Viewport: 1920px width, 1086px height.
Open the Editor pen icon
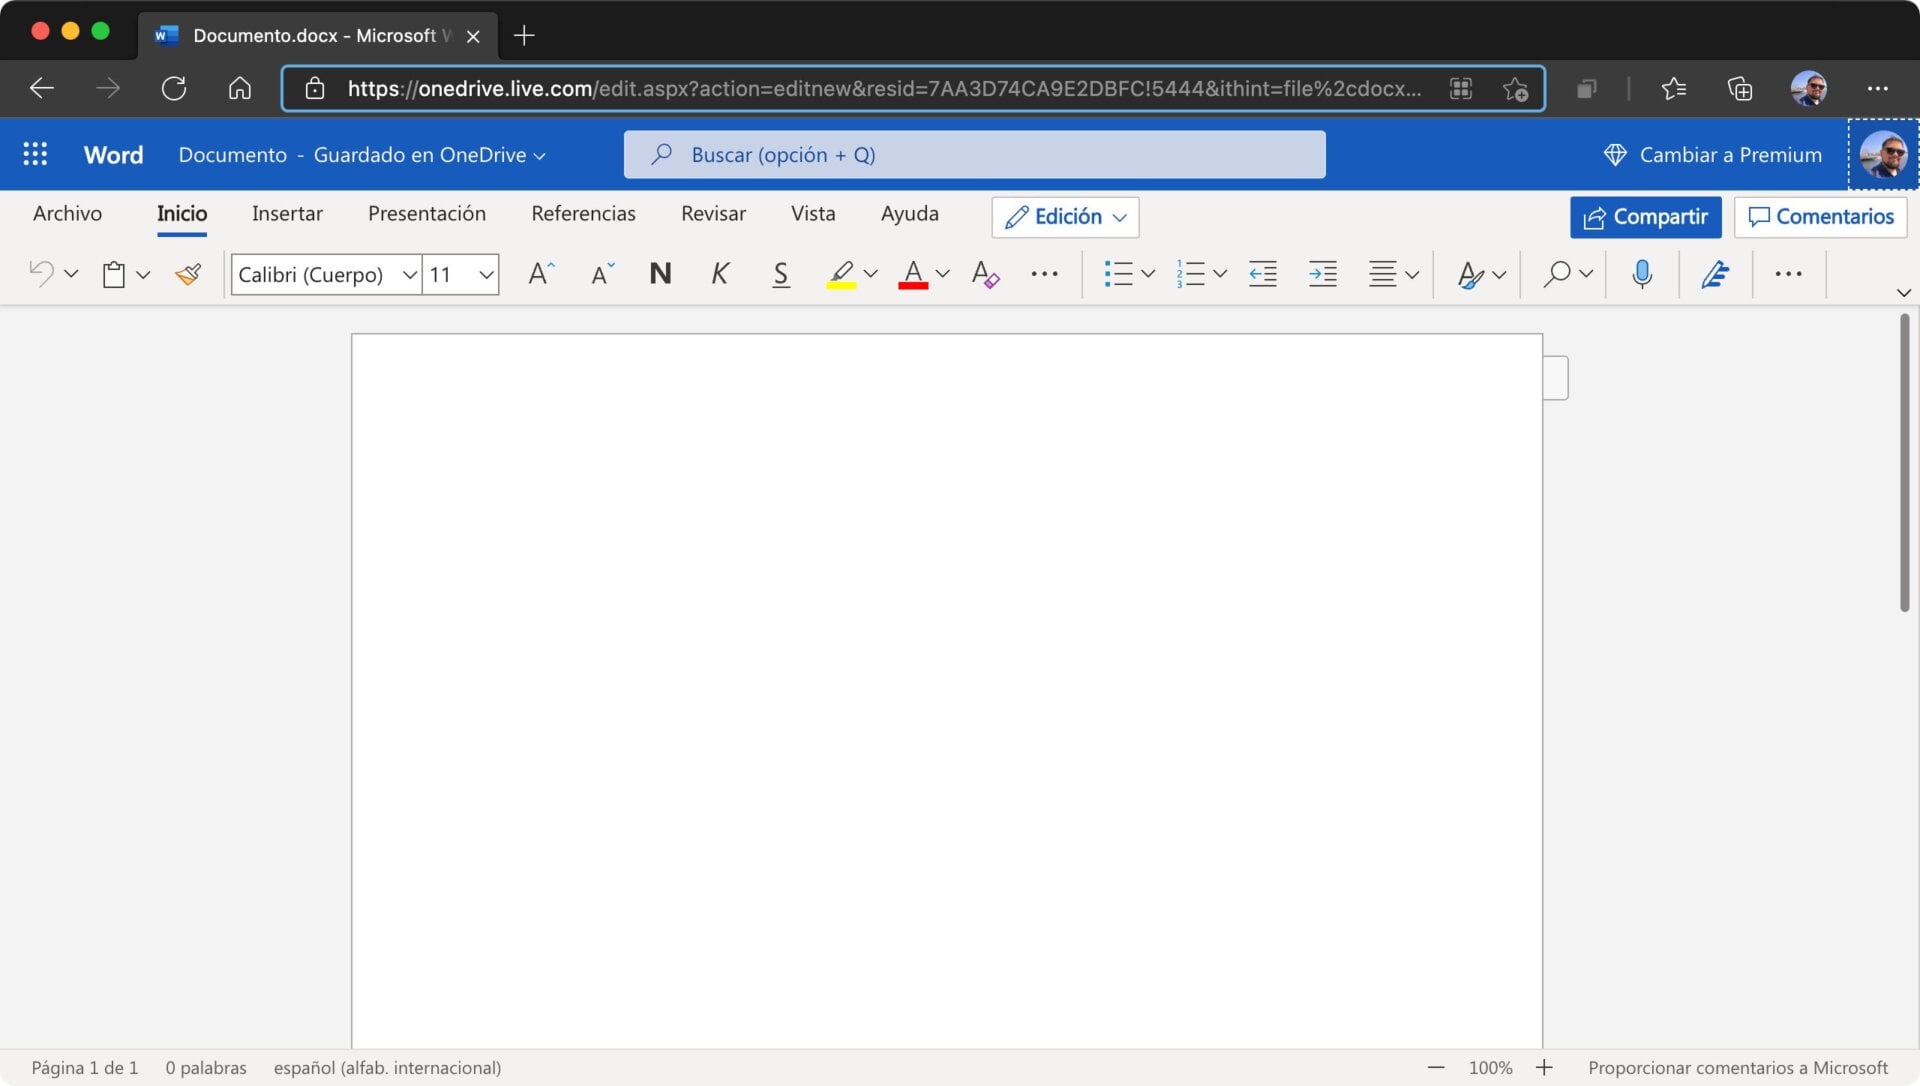pos(1715,274)
